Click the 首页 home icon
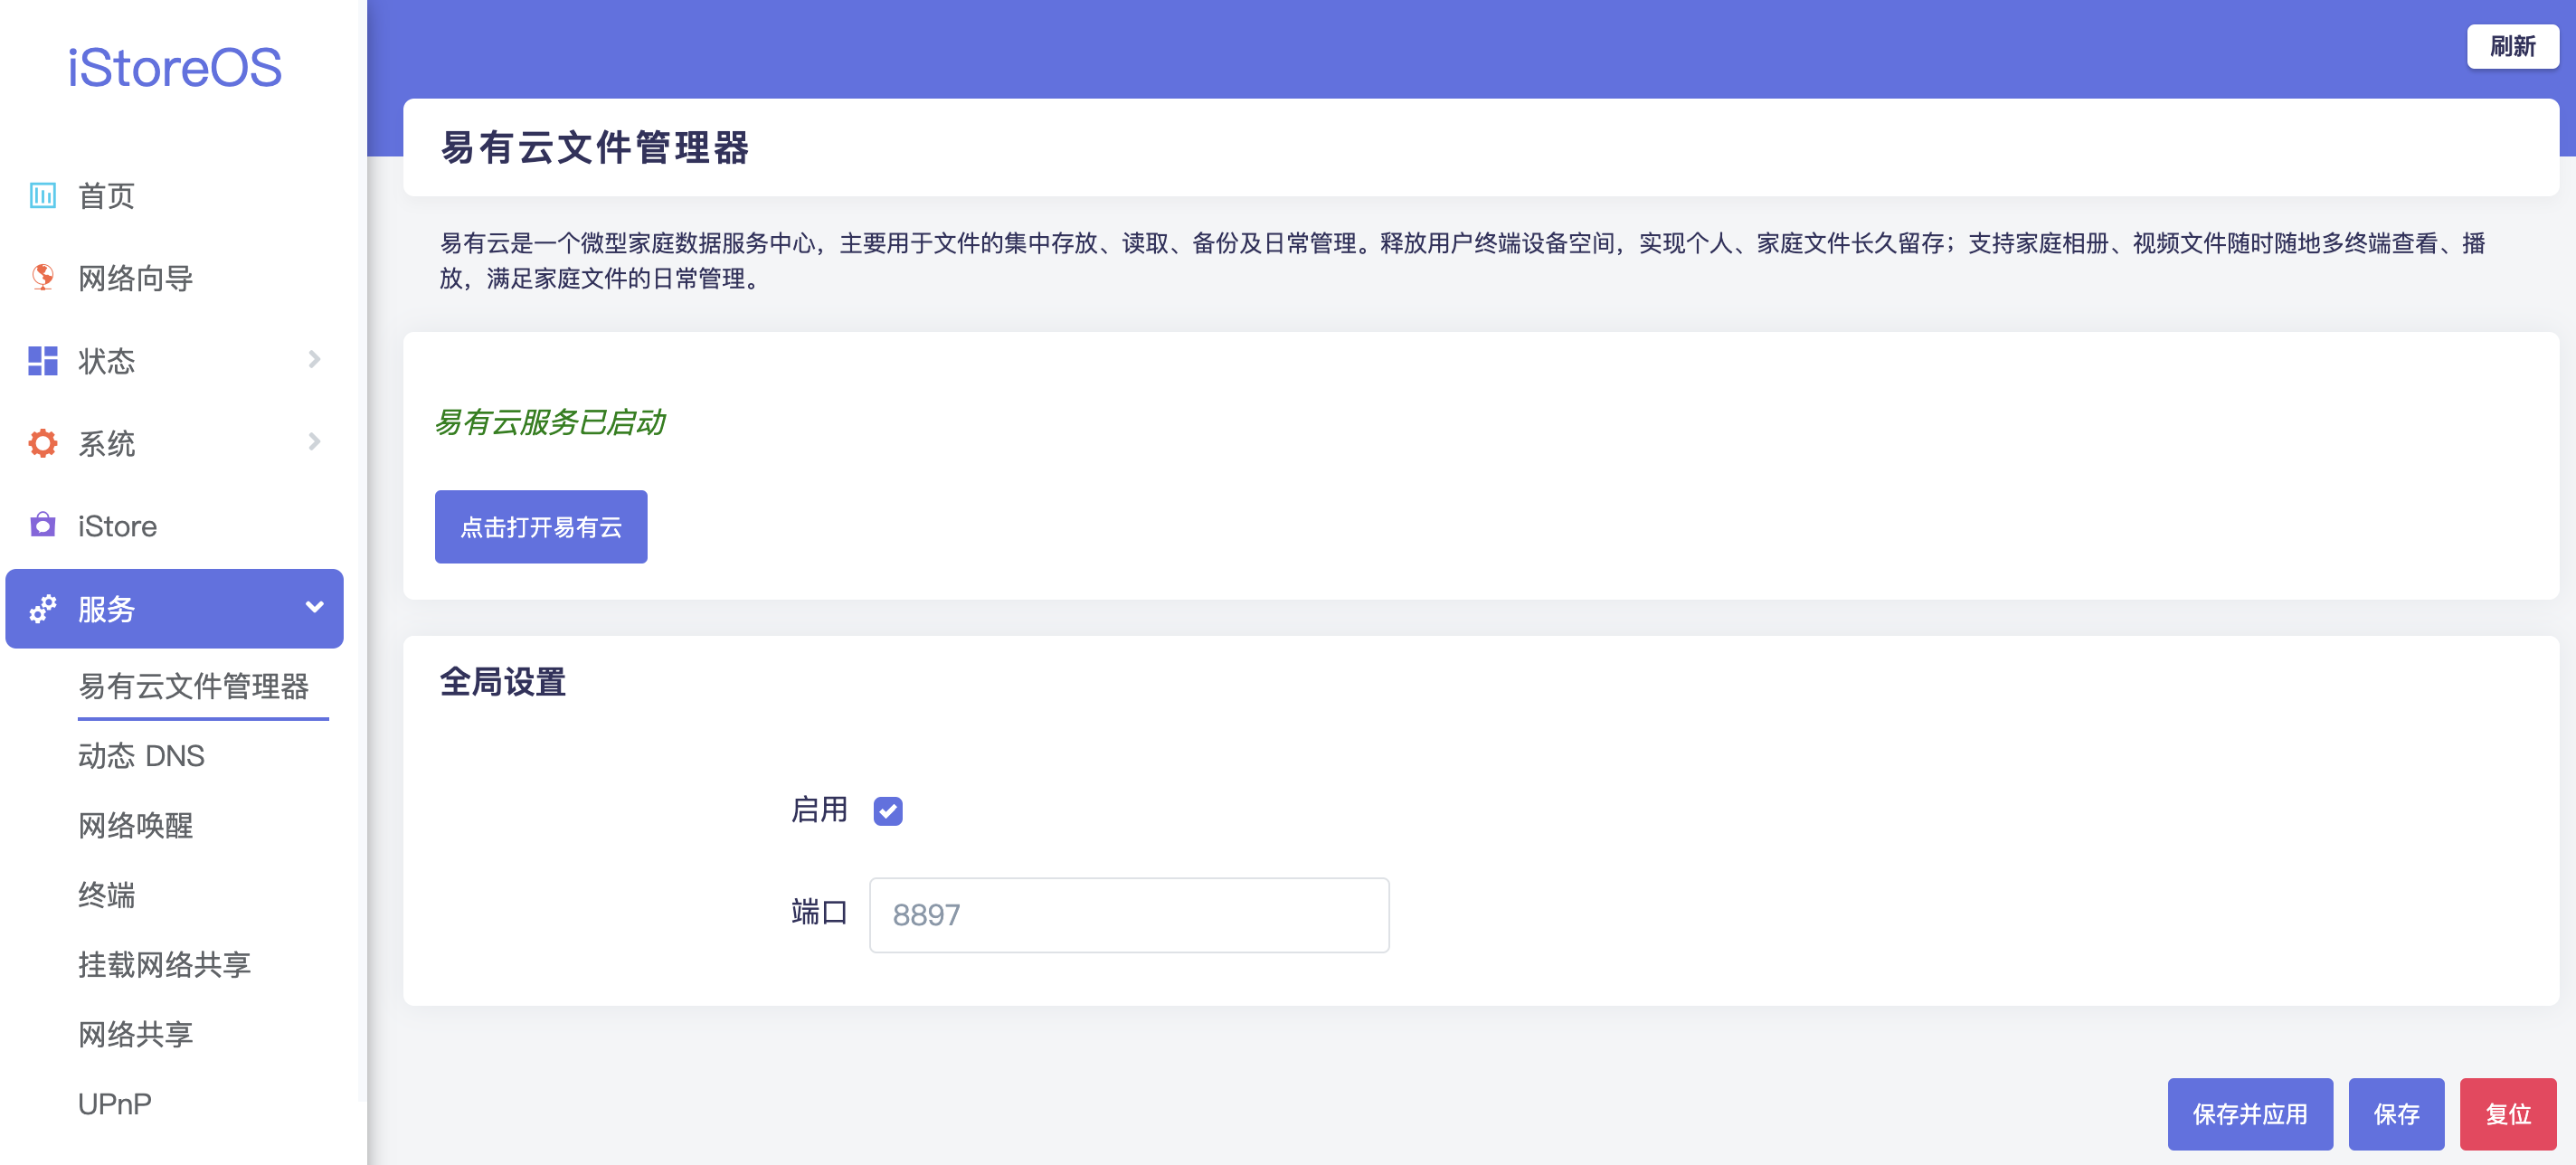 (43, 196)
